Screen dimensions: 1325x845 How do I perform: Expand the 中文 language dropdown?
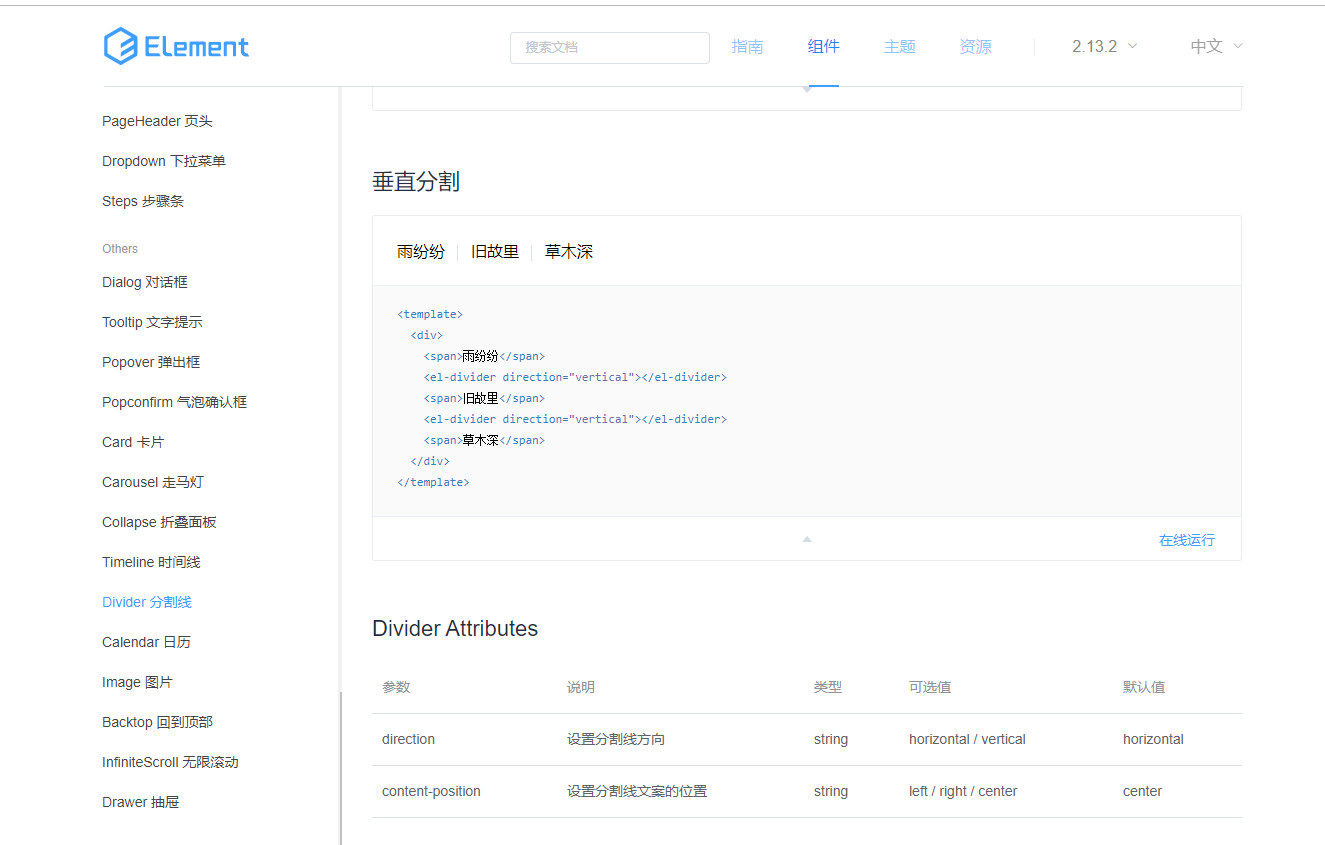(1216, 46)
